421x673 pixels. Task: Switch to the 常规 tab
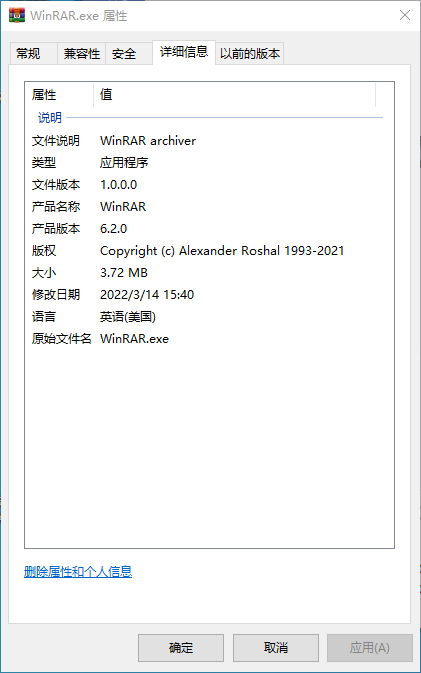[x=33, y=54]
